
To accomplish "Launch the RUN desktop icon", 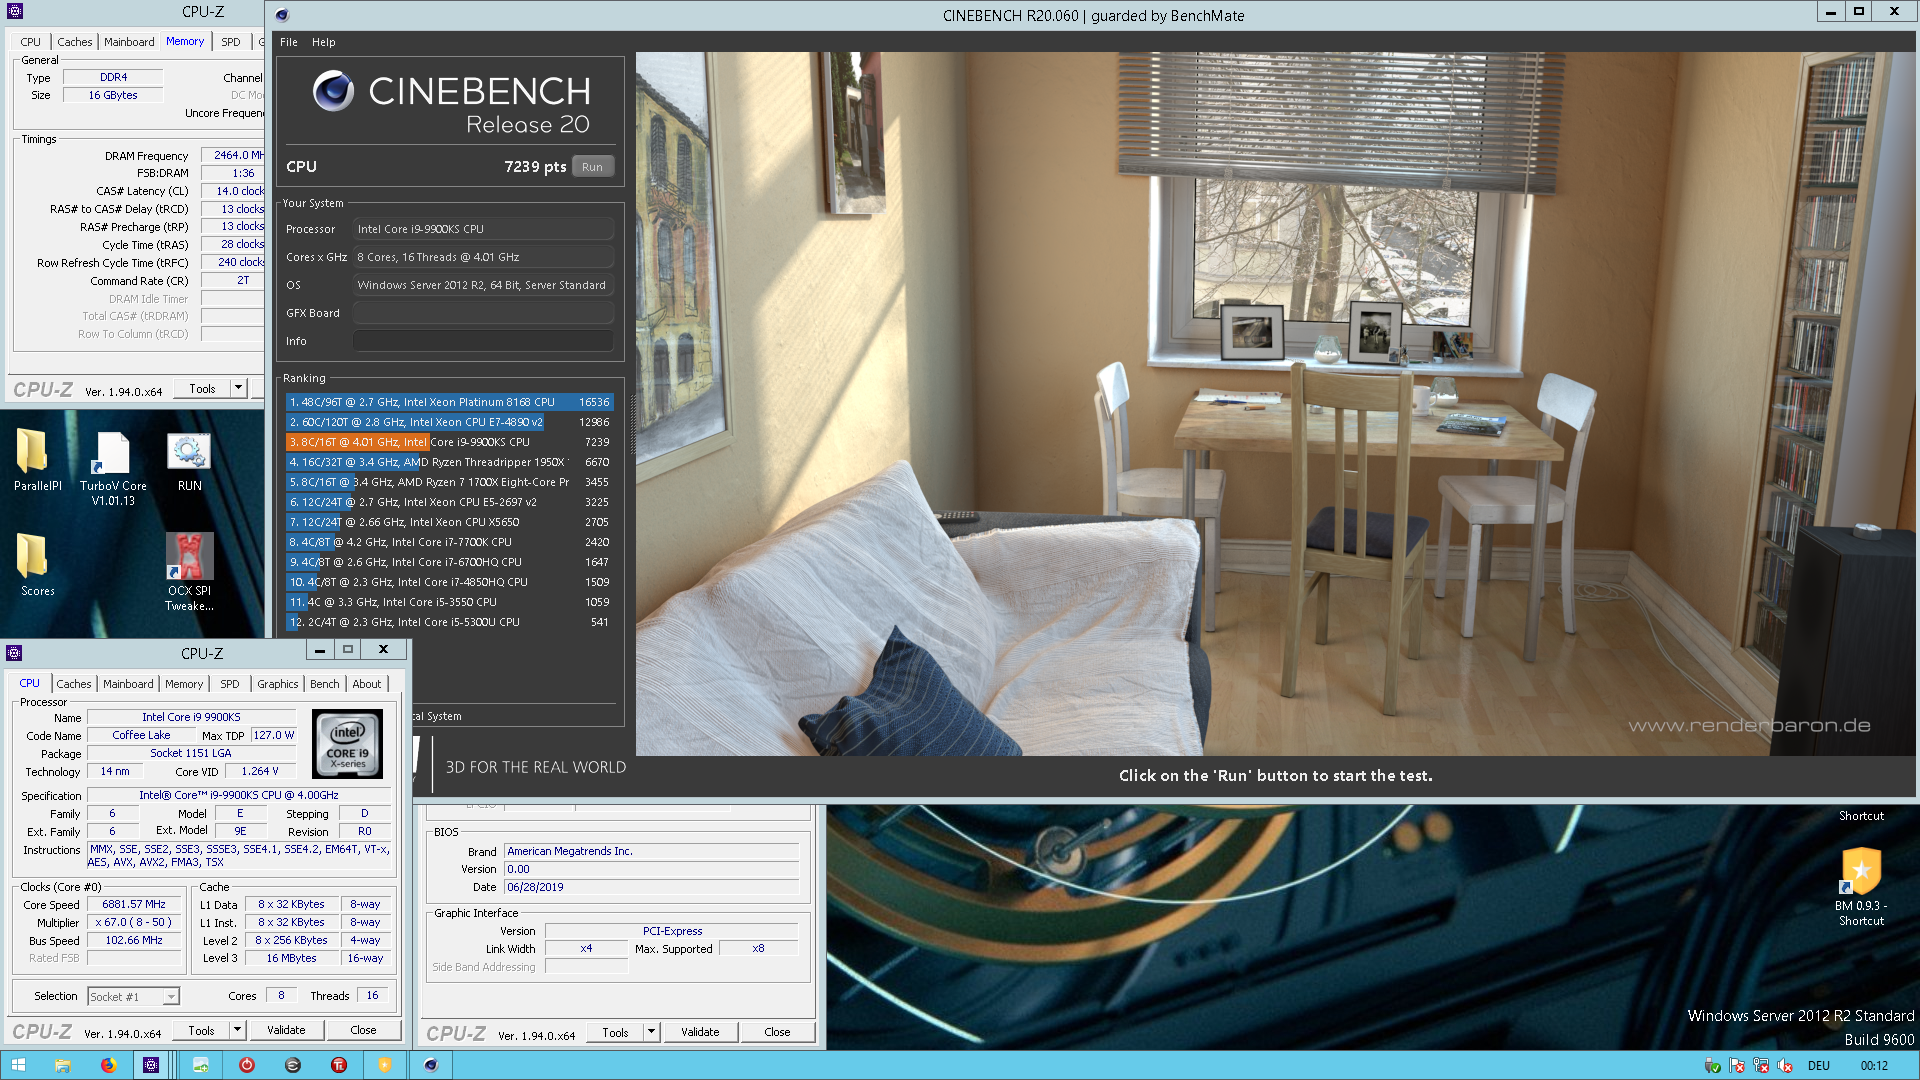I will click(x=189, y=460).
